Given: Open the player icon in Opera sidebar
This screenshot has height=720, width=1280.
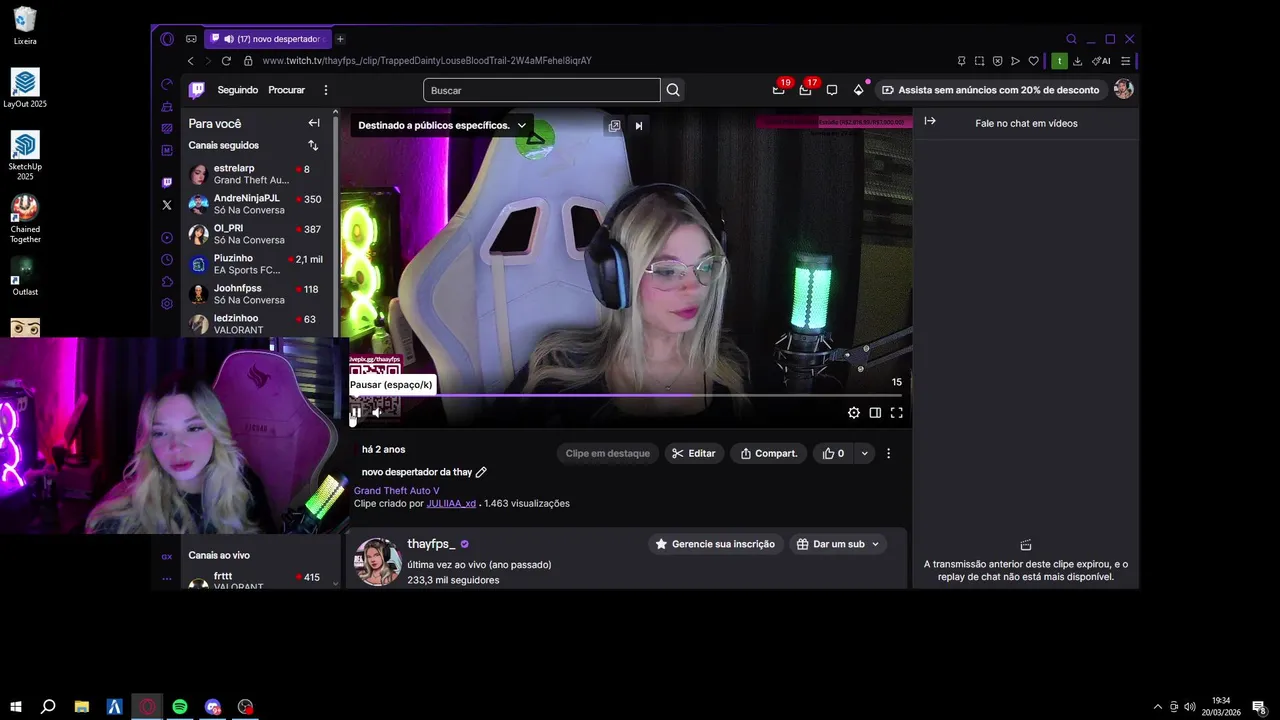Looking at the screenshot, I should pyautogui.click(x=167, y=238).
